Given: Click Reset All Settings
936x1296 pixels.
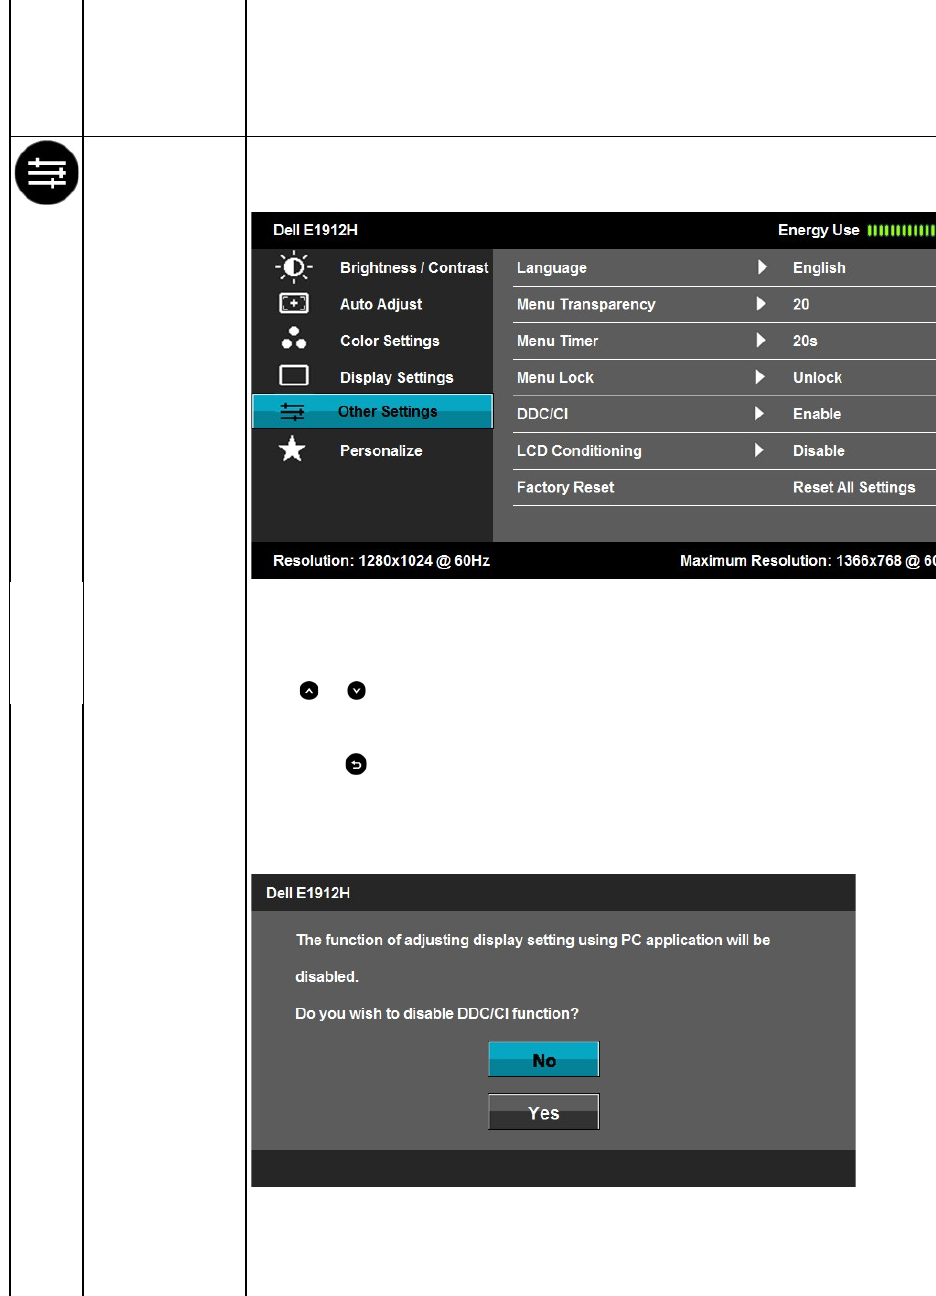Looking at the screenshot, I should click(854, 487).
